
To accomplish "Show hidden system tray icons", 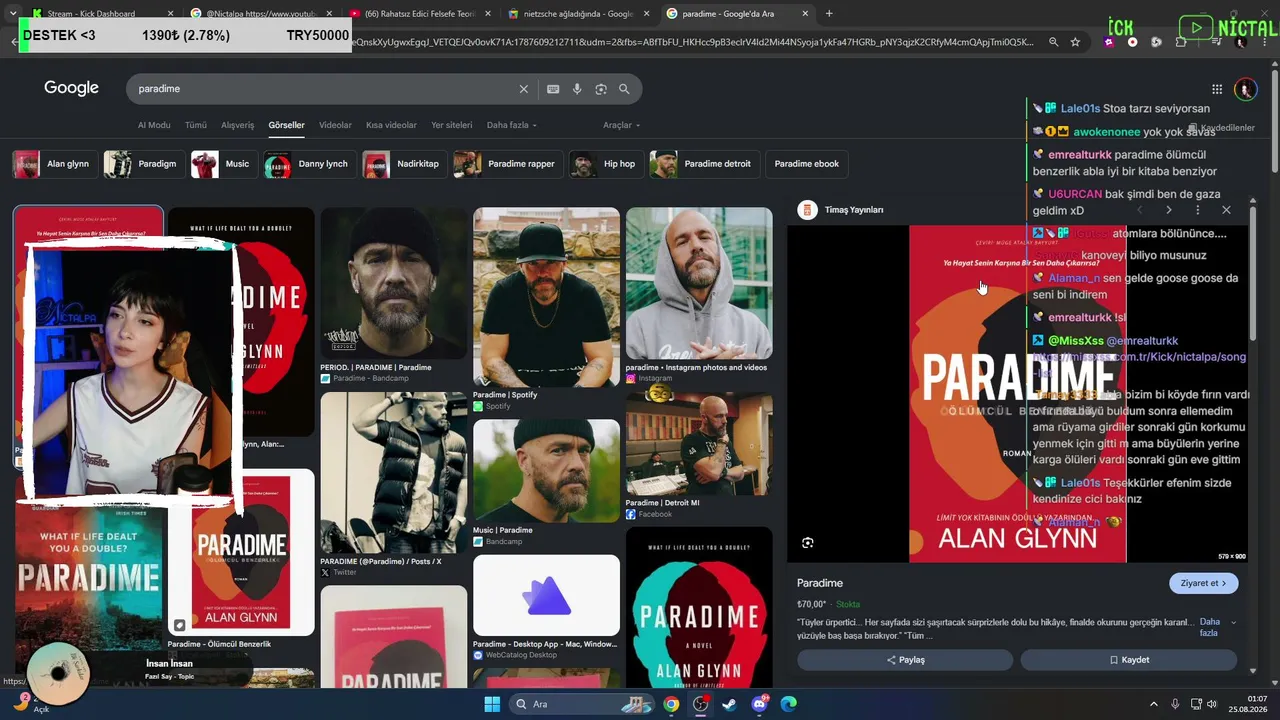I will [x=1153, y=704].
